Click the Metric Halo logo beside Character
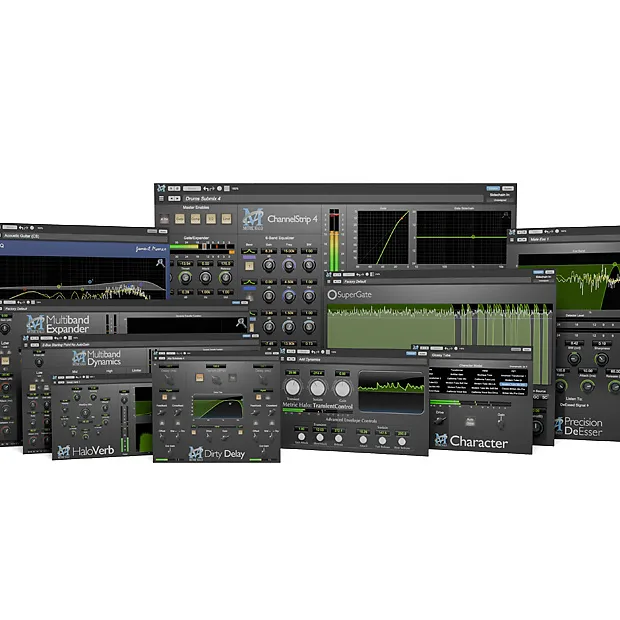The height and width of the screenshot is (620, 620). (x=441, y=440)
